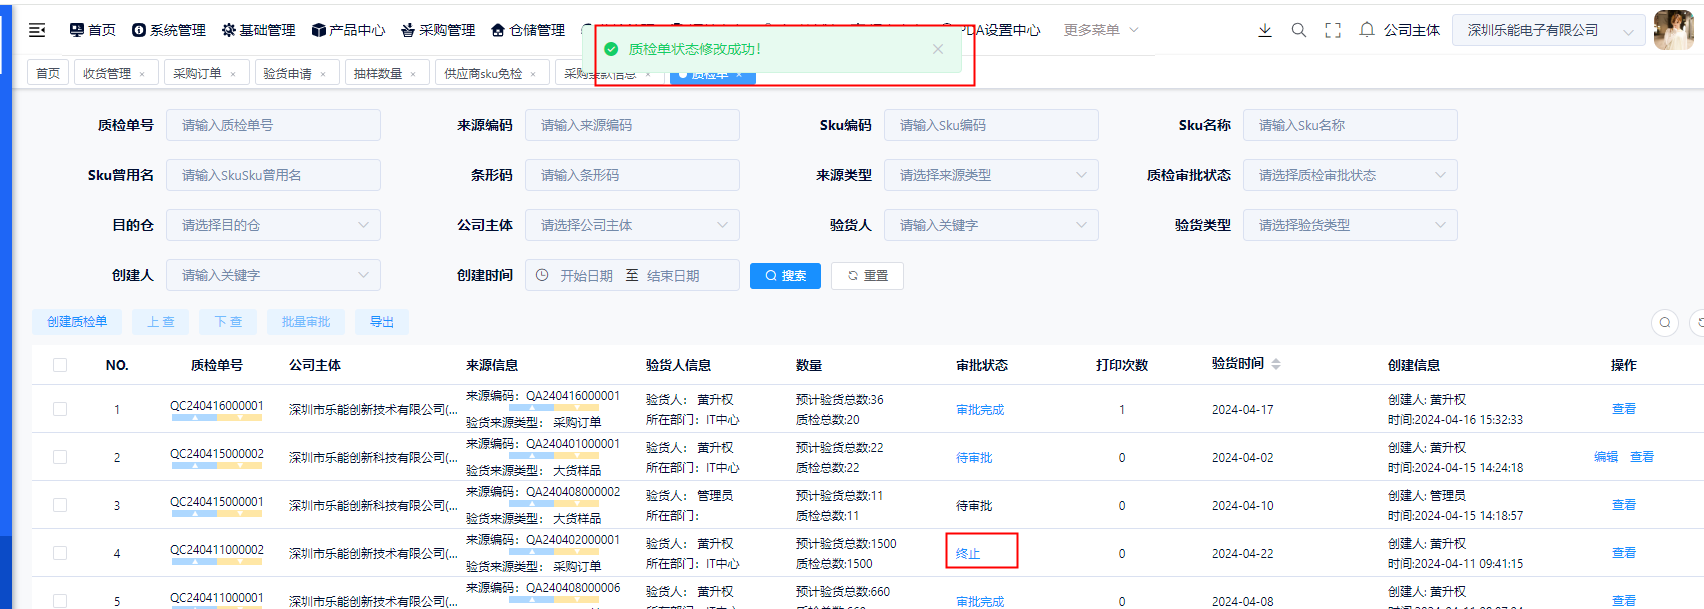Viewport: 1704px width, 609px height.
Task: Switch to the 验货申请 tab
Action: click(x=287, y=73)
